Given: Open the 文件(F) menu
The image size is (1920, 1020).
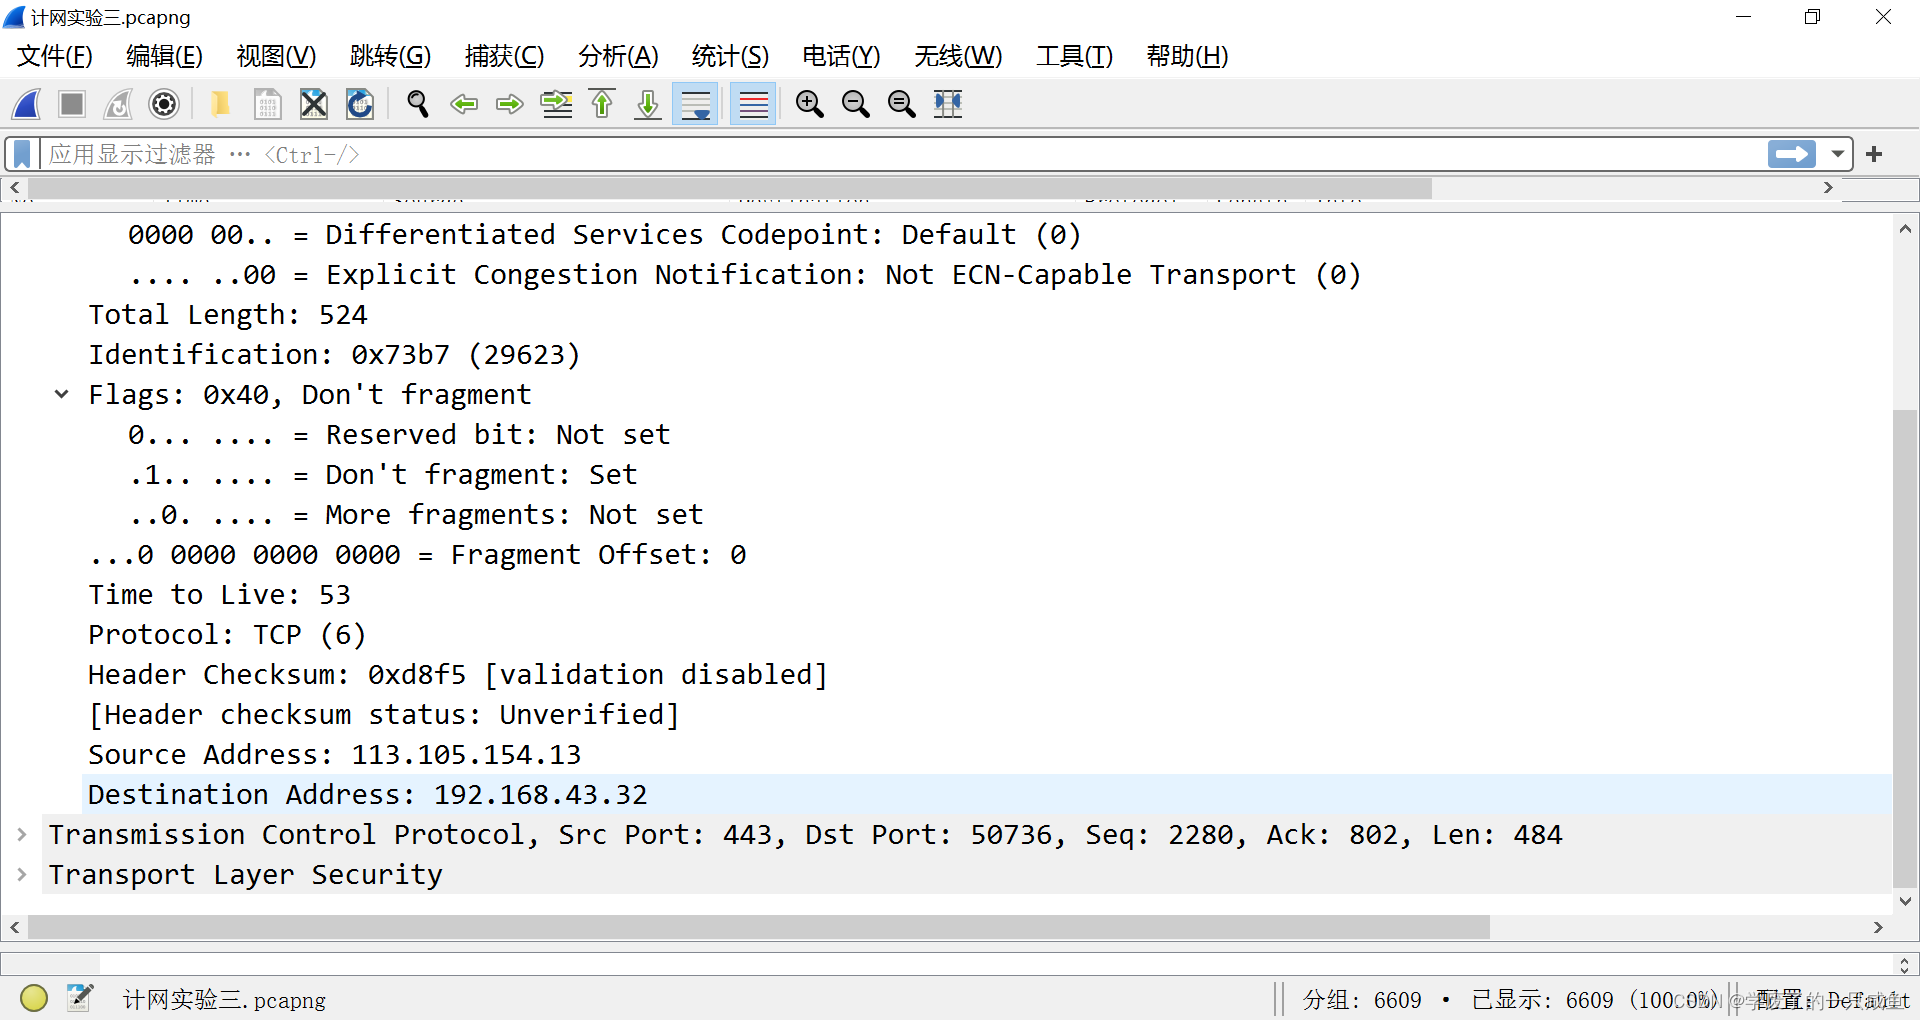Looking at the screenshot, I should click(55, 56).
